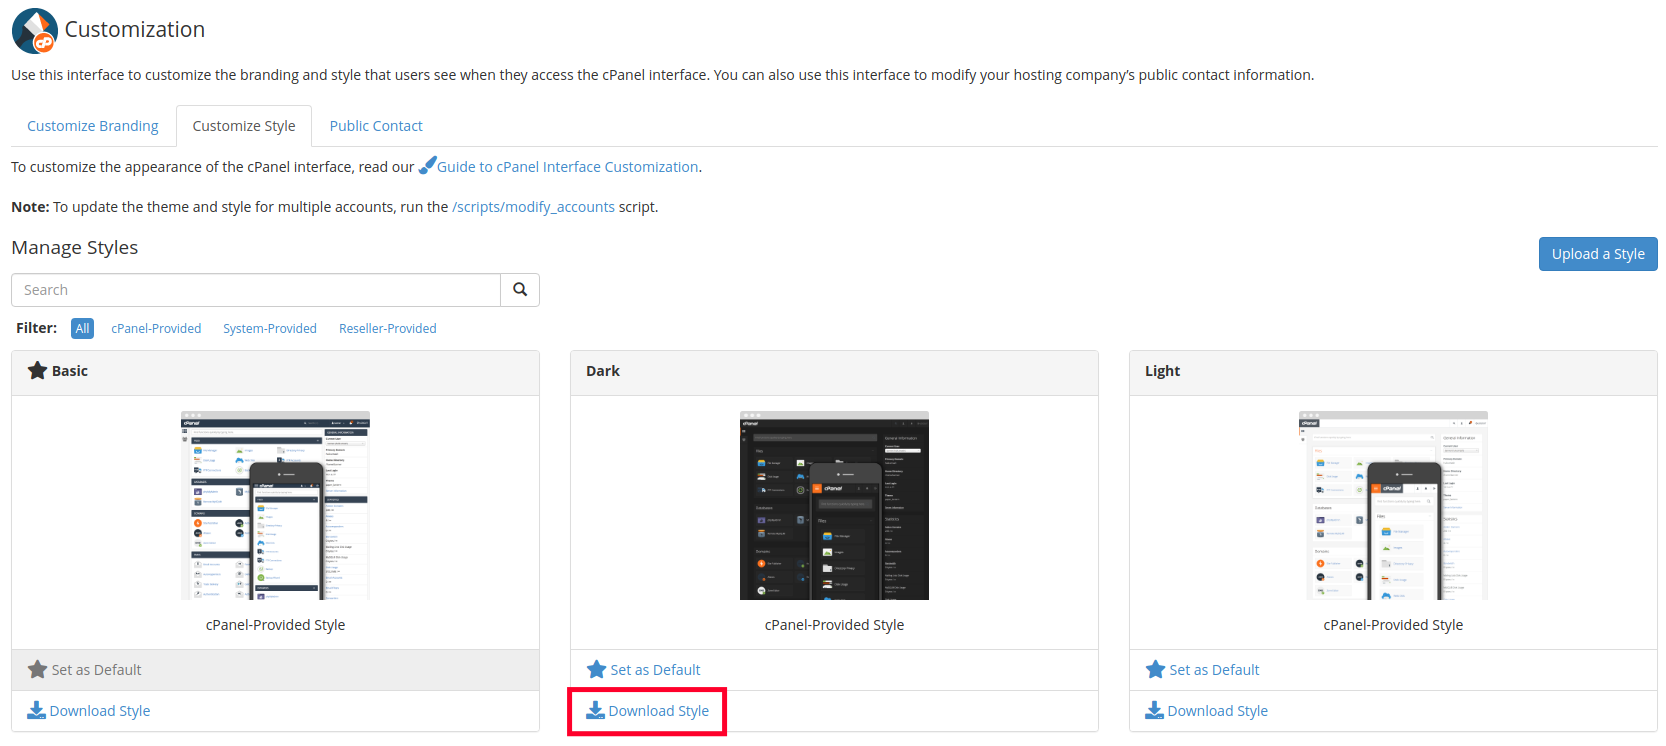Open the /scripts/modify_accounts link
The height and width of the screenshot is (746, 1666).
533,207
